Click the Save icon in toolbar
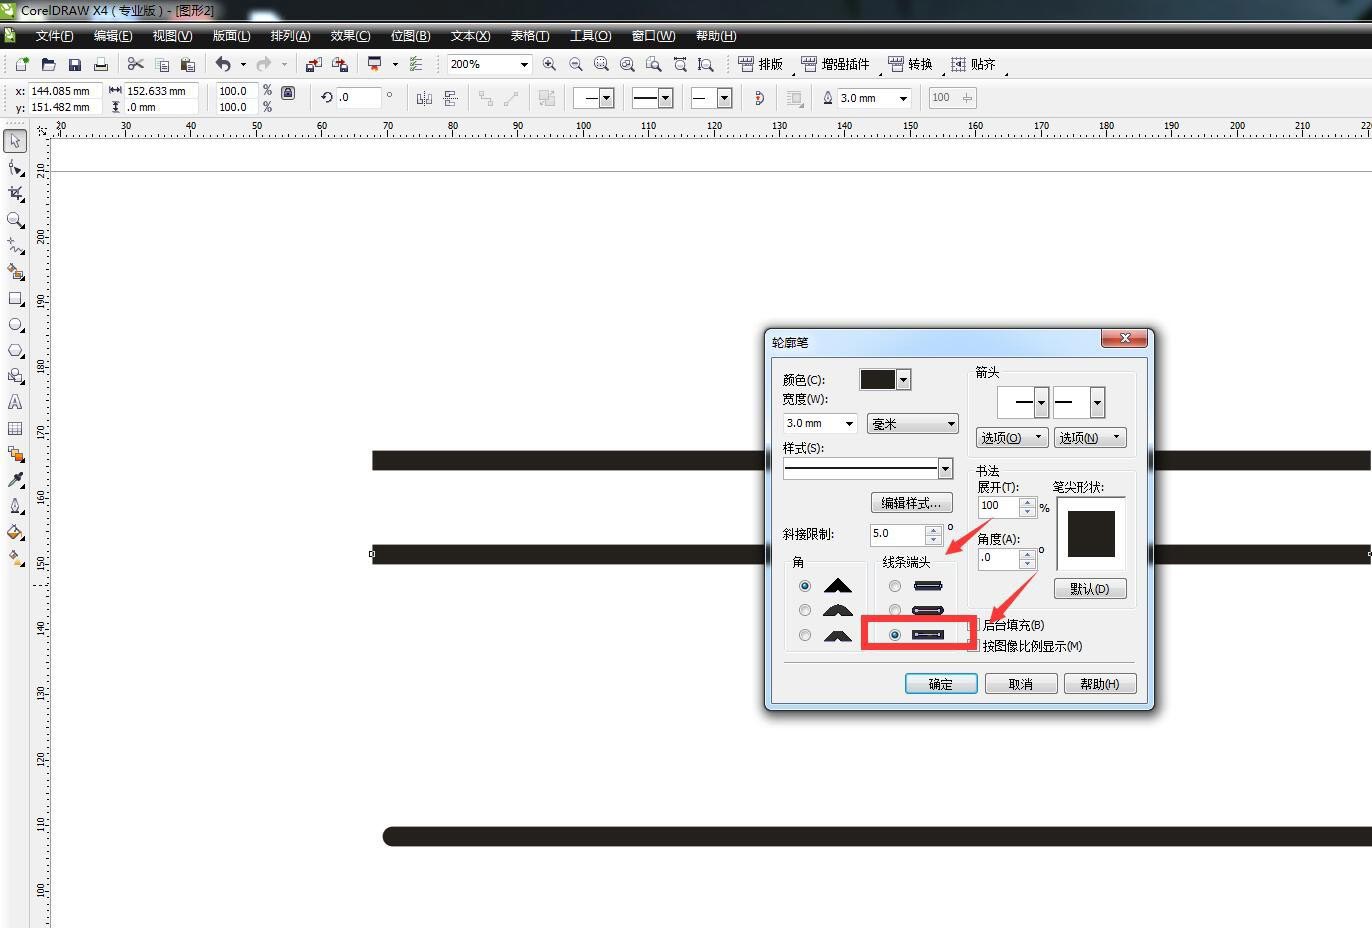1372x928 pixels. (74, 64)
